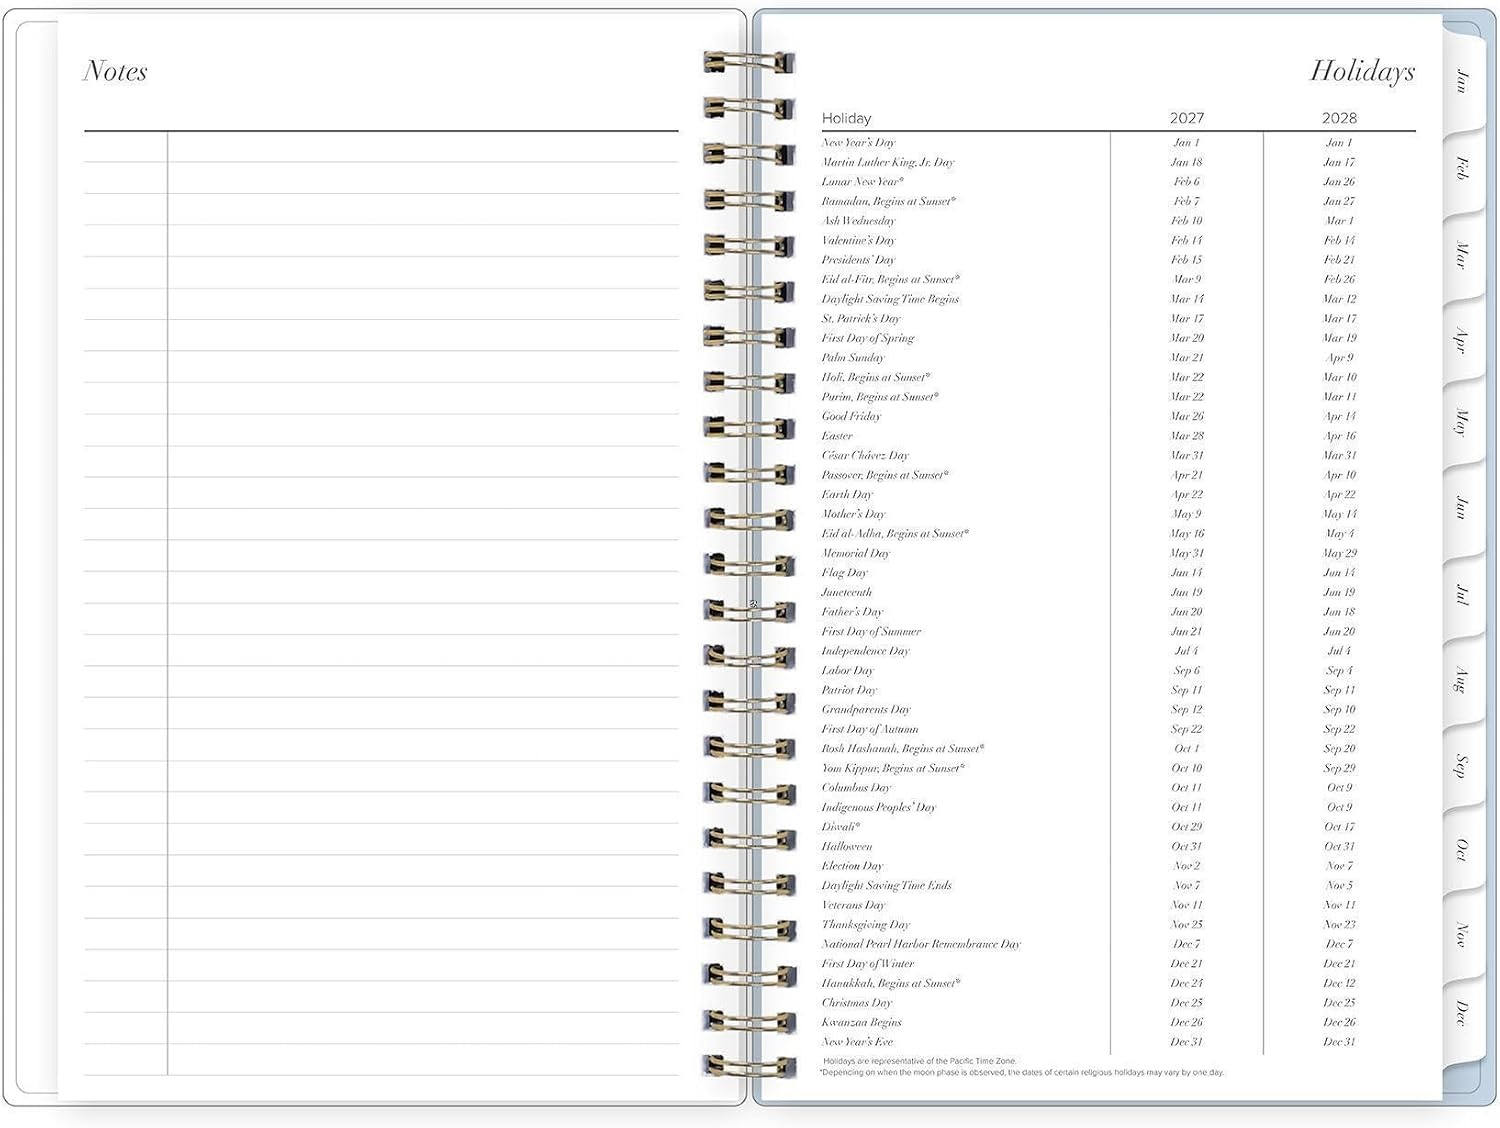Click the "New Year's Day" holiday row
1500x1128 pixels.
click(x=1118, y=142)
